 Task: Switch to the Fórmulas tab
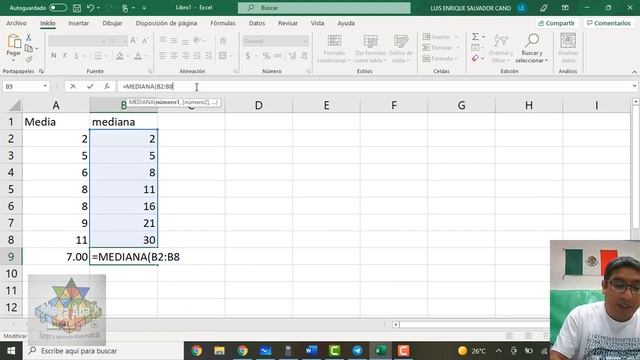223,23
